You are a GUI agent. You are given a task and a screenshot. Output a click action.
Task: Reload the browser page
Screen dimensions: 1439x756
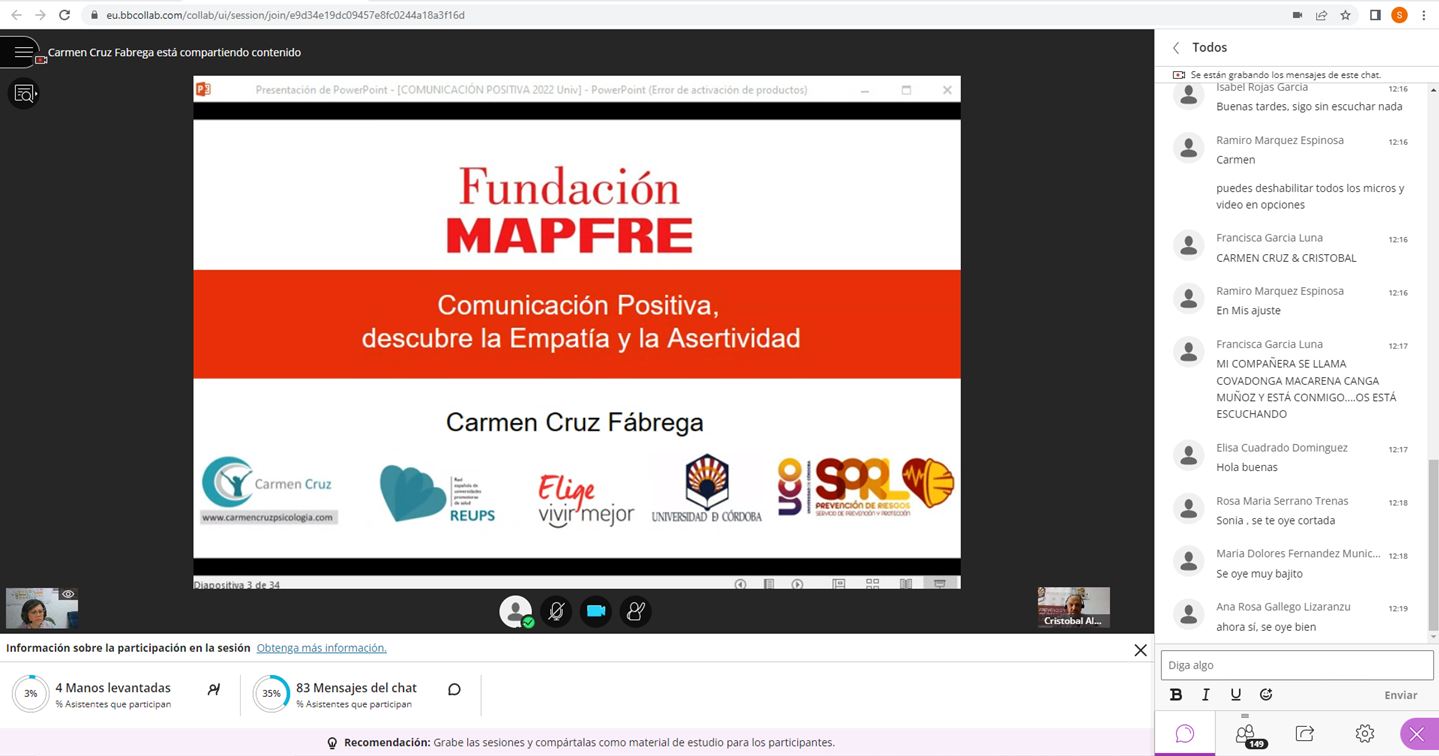point(65,15)
